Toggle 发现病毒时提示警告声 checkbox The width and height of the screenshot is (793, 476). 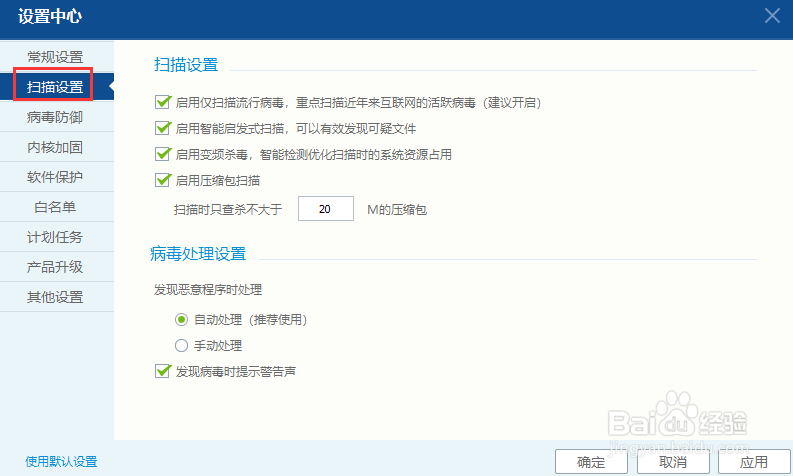[x=163, y=371]
